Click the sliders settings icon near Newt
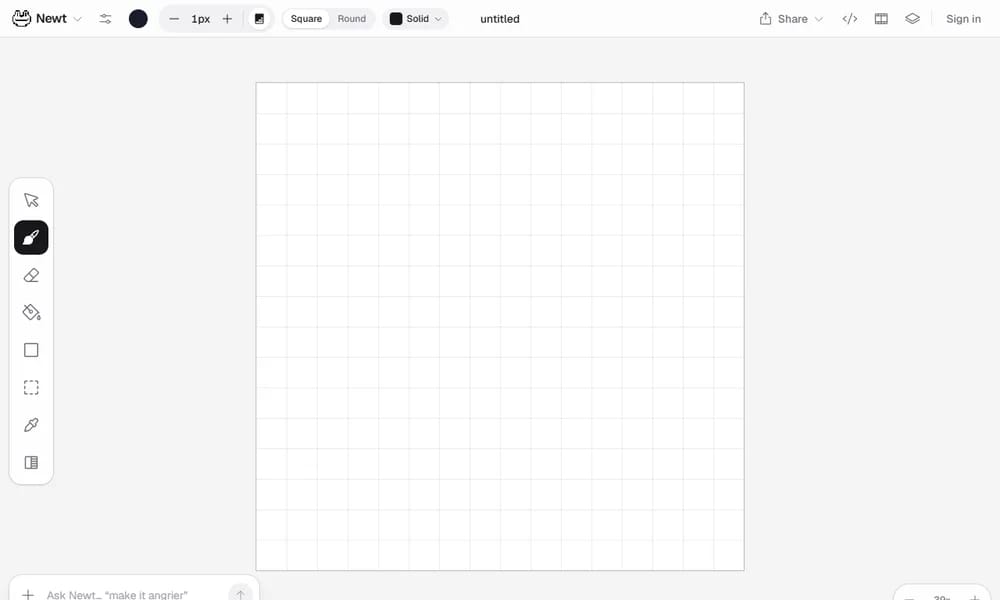Screen dimensions: 1000x600 pos(105,19)
